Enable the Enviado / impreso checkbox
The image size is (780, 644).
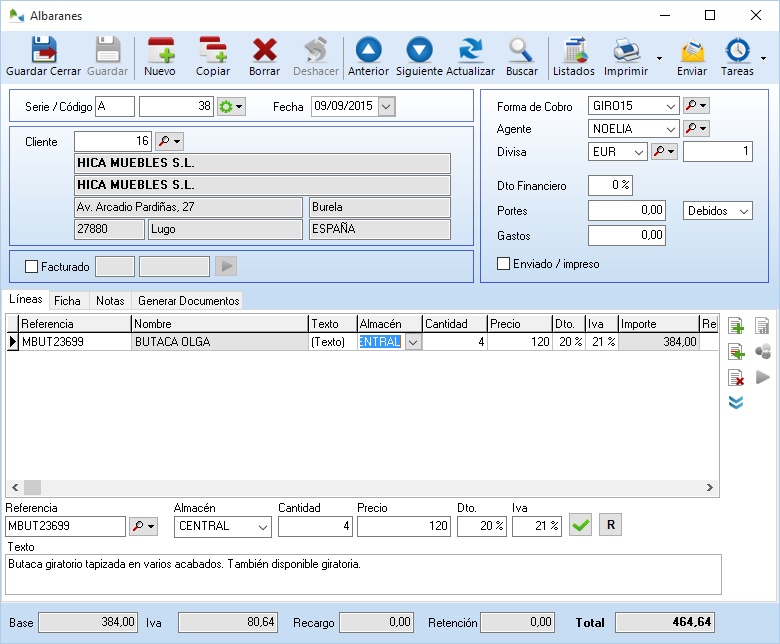pos(504,264)
